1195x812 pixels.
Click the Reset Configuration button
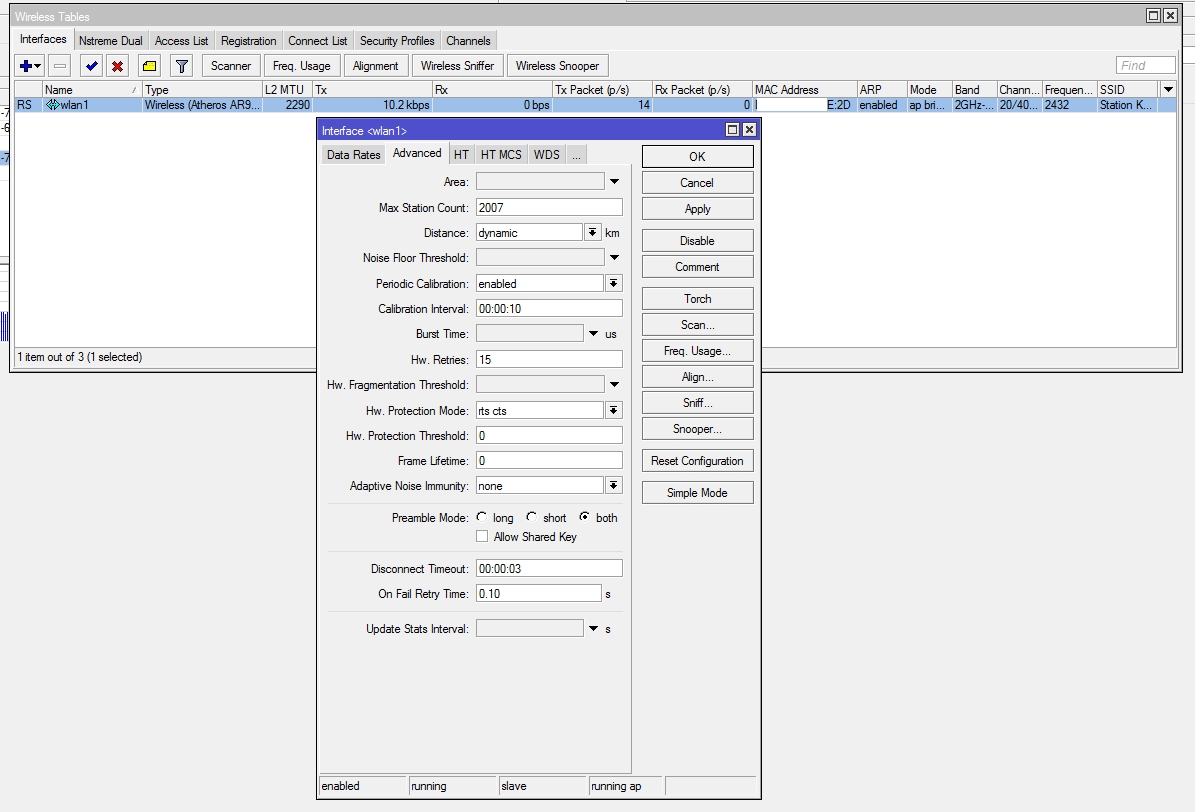pyautogui.click(x=697, y=461)
